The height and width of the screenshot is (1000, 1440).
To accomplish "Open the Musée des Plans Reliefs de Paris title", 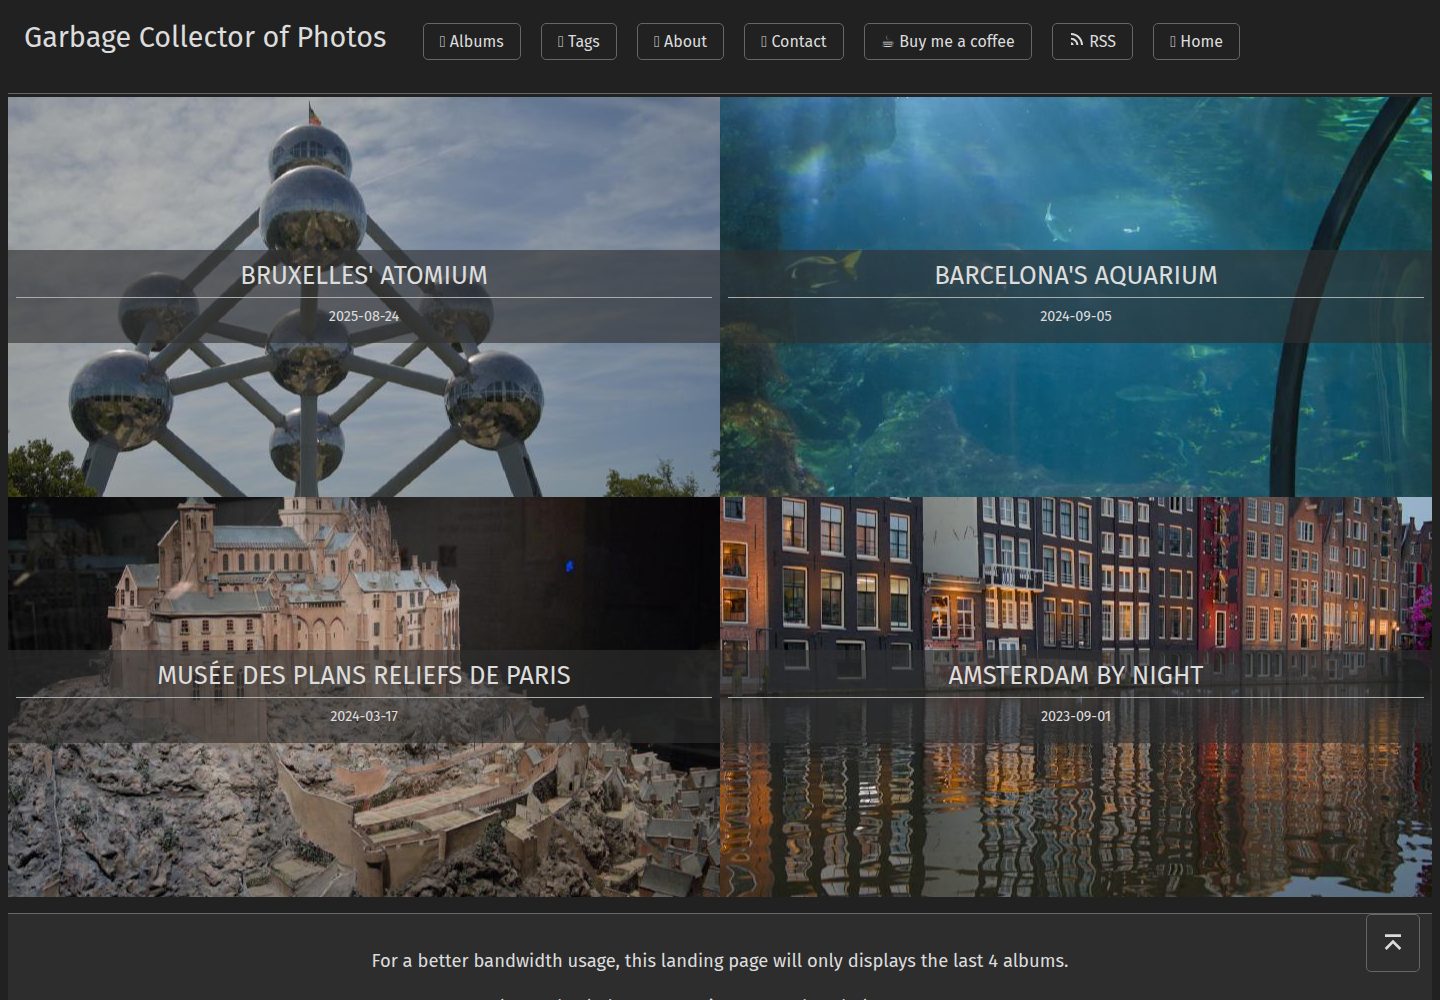I will pos(364,675).
